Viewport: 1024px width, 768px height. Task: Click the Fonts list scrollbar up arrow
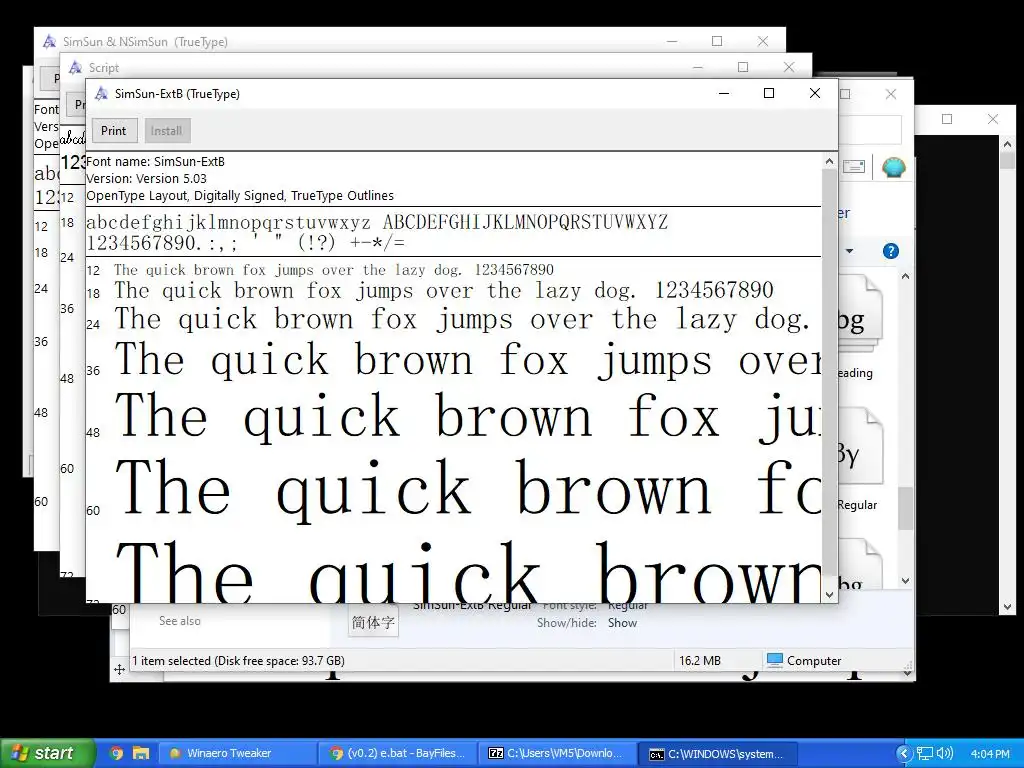click(x=905, y=276)
